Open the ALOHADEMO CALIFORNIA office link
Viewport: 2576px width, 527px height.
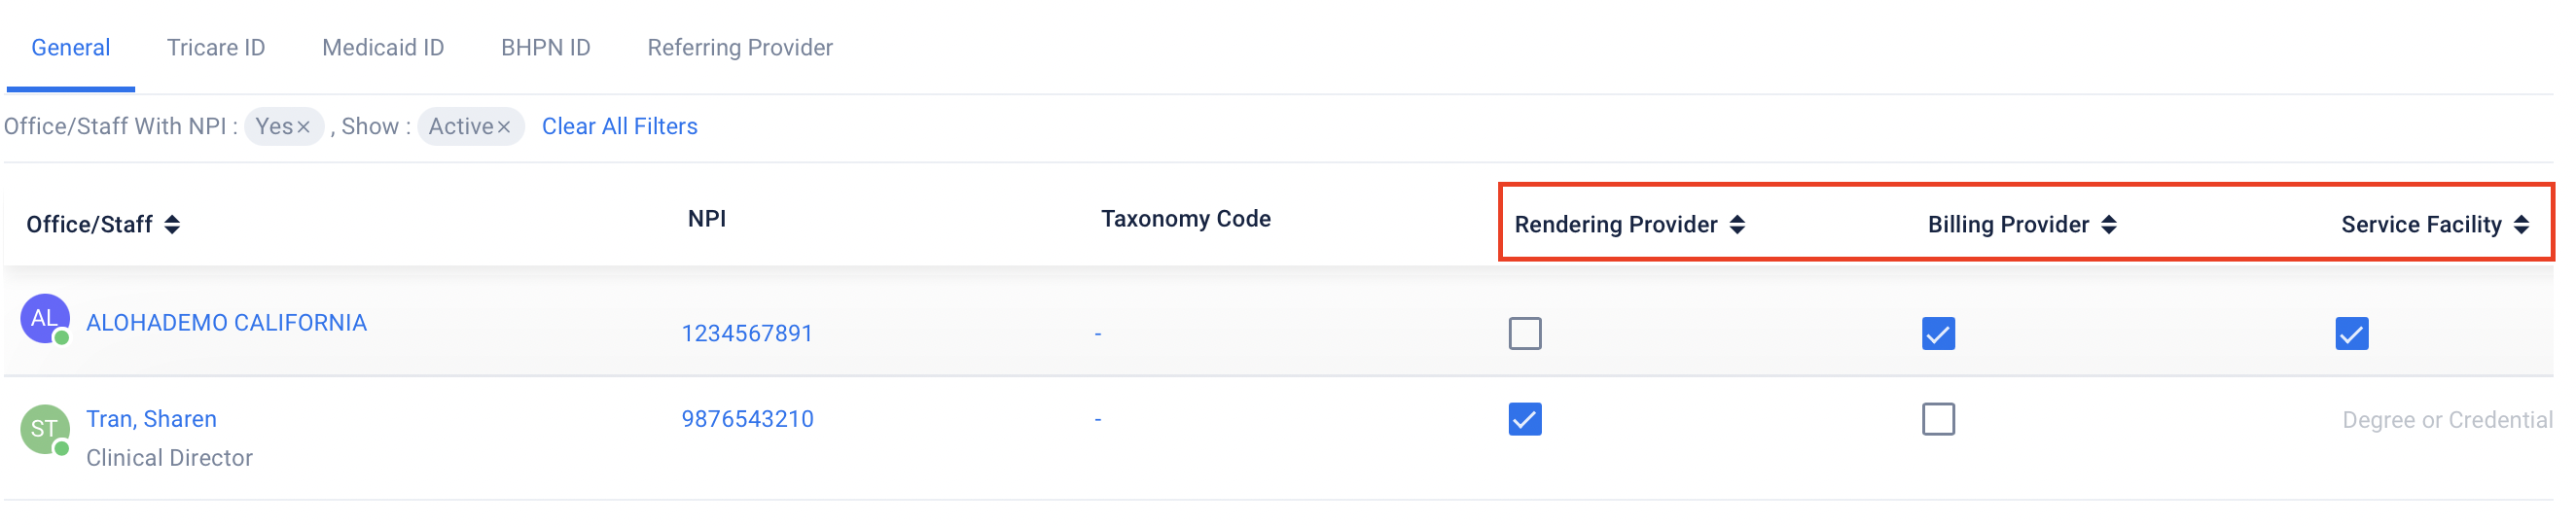pos(226,323)
